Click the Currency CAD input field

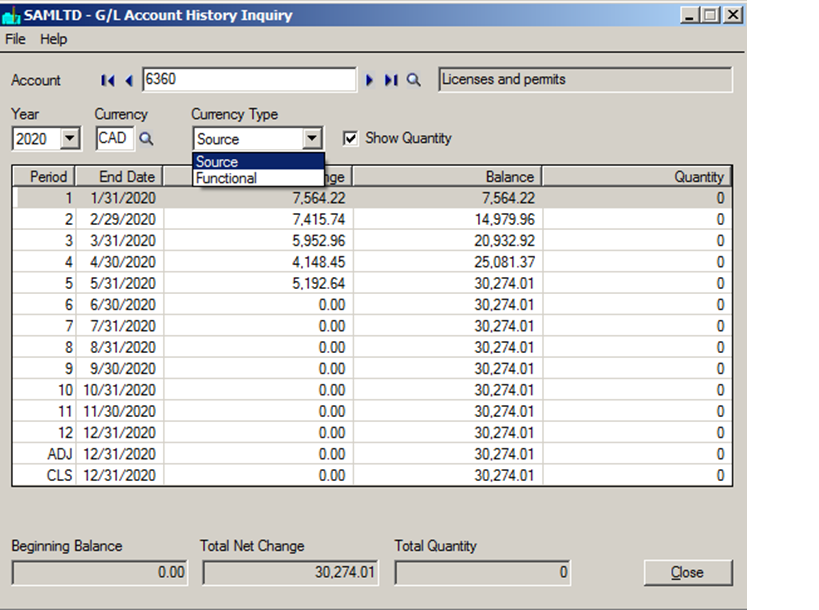(113, 139)
